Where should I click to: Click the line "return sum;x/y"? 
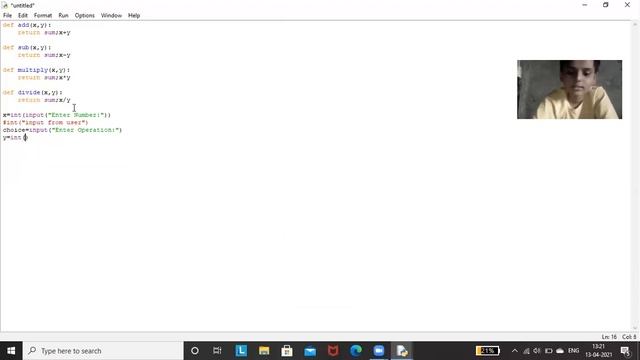pyautogui.click(x=44, y=100)
